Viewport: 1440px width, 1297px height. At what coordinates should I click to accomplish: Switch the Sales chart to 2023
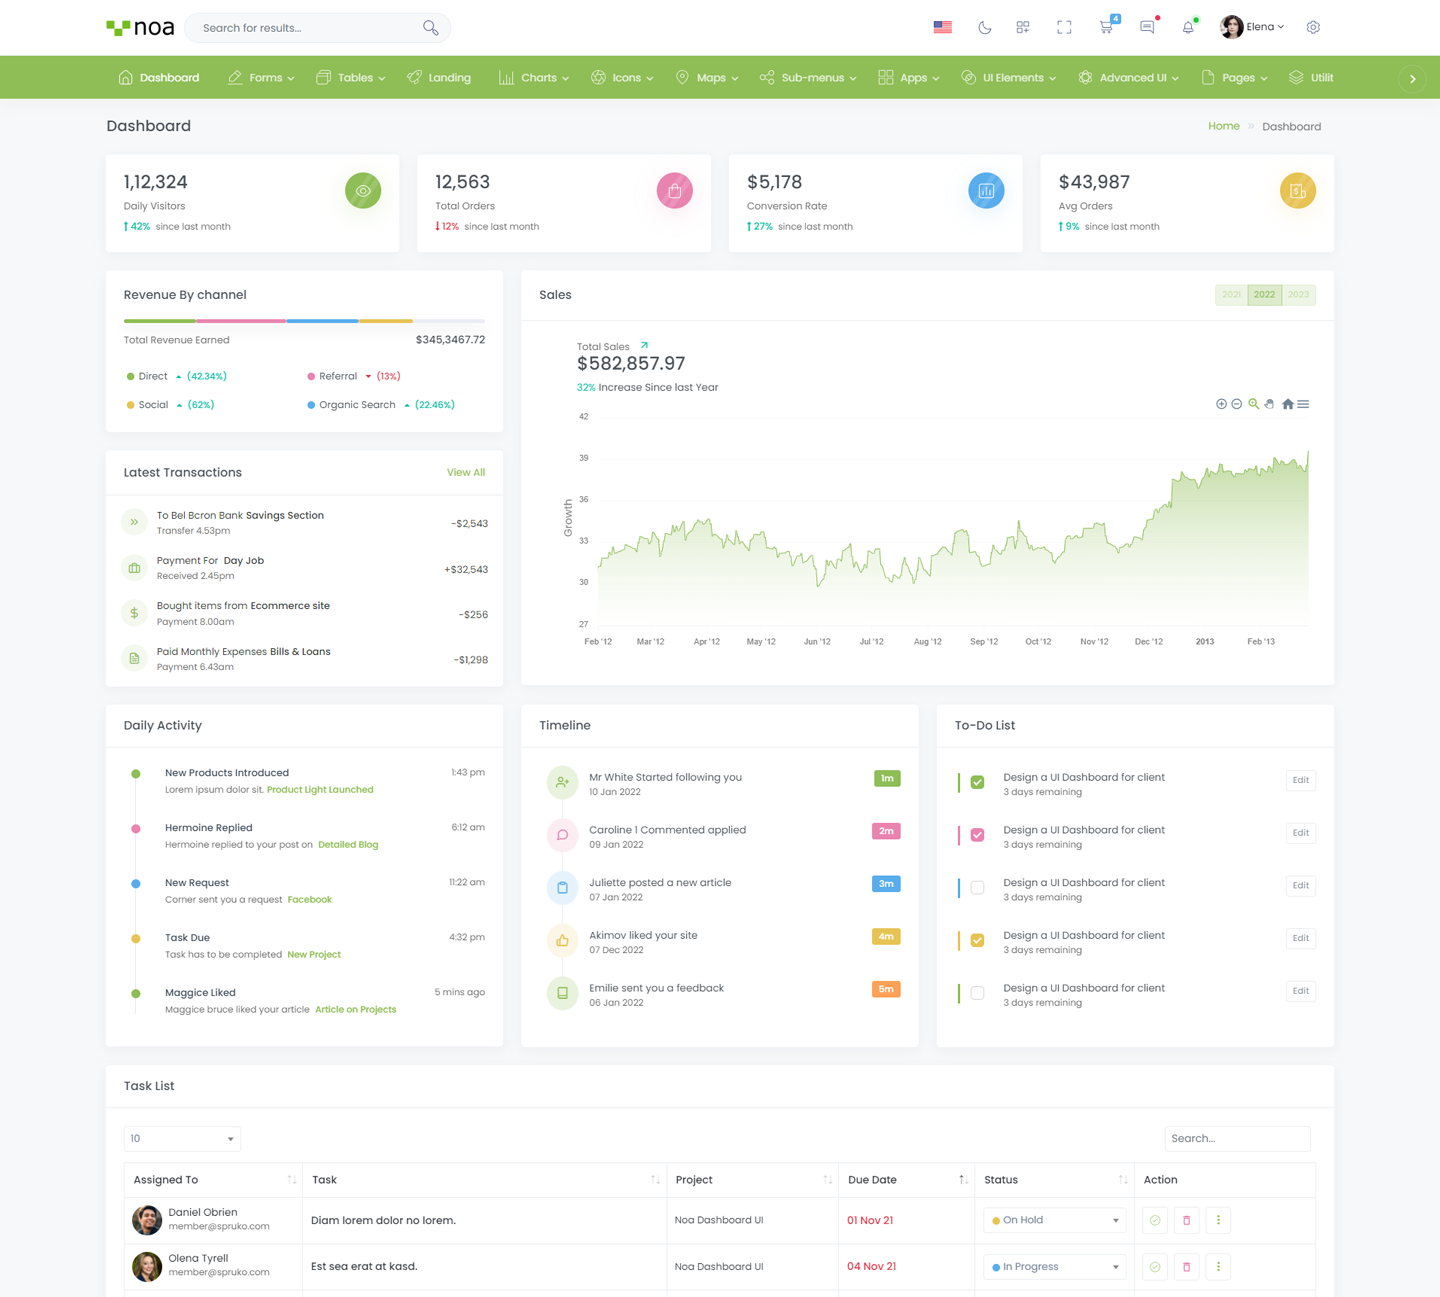point(1298,295)
